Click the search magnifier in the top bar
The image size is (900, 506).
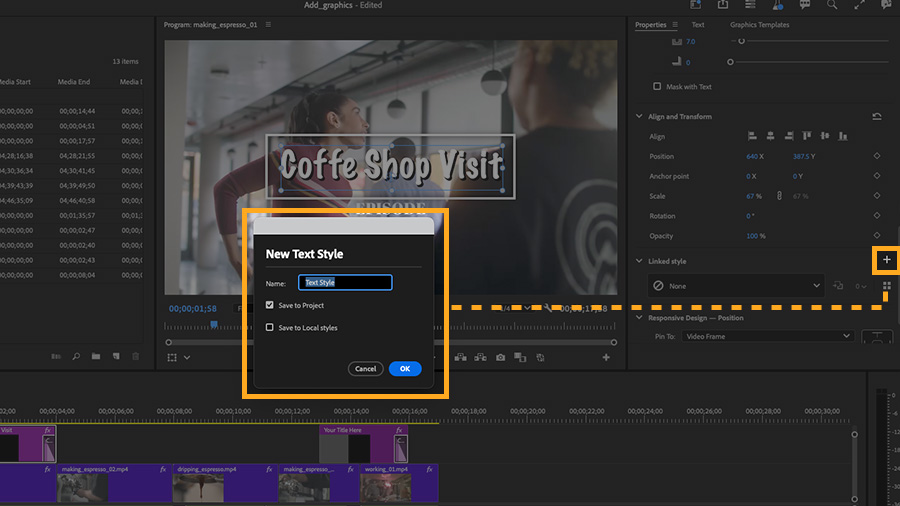832,5
